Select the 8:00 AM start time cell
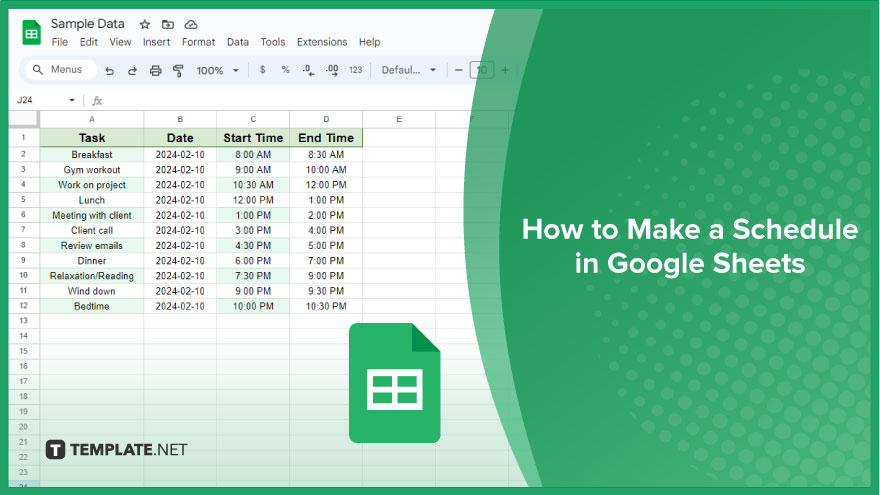The width and height of the screenshot is (880, 495). pos(253,154)
